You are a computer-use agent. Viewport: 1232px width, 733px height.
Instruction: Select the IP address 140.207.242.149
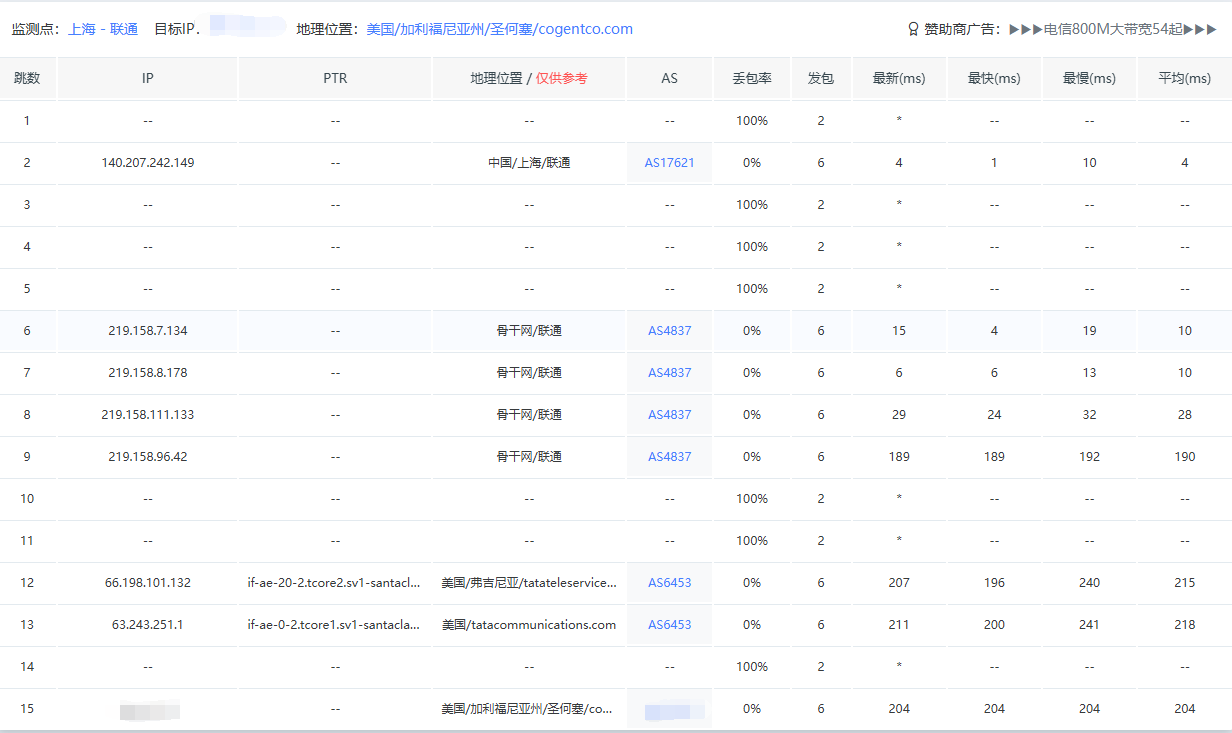tap(148, 162)
